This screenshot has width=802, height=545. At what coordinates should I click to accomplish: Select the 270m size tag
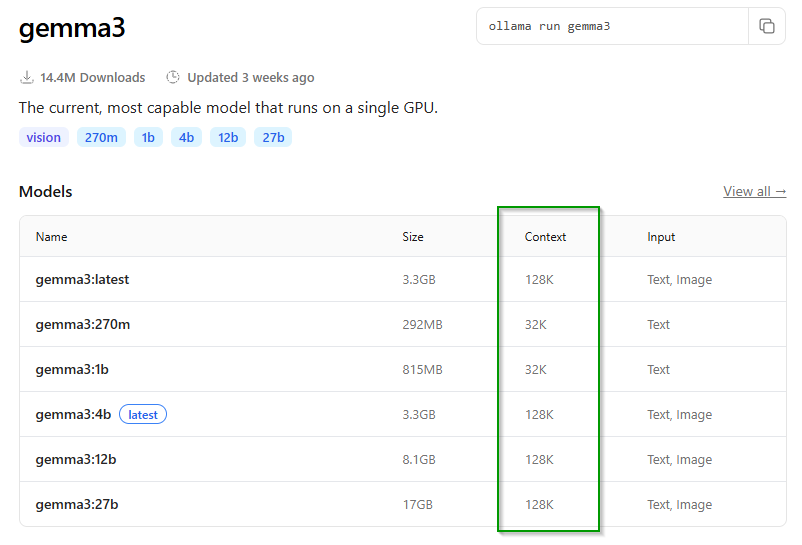(101, 137)
